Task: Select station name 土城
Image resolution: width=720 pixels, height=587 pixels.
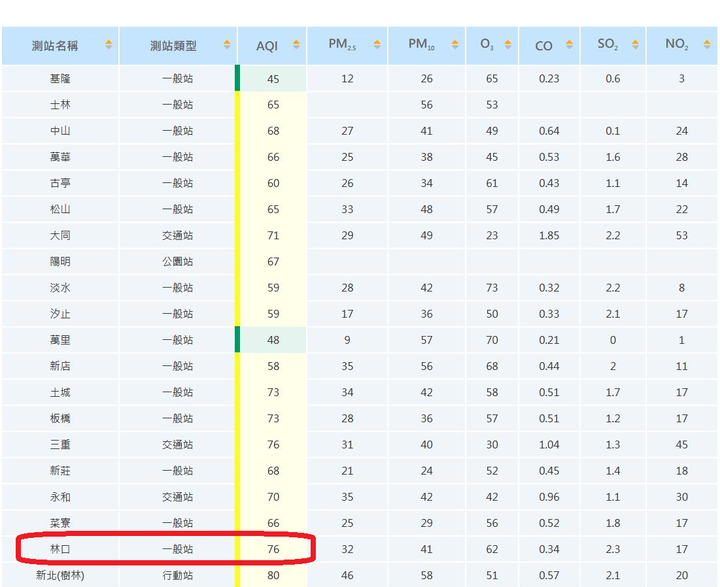Action: click(60, 392)
